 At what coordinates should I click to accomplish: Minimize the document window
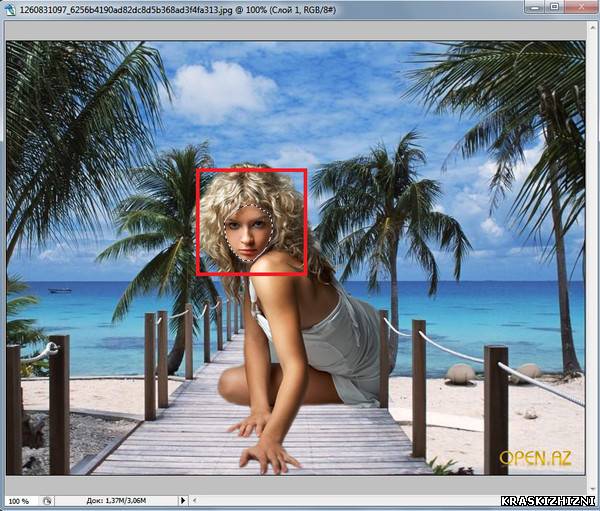point(535,8)
